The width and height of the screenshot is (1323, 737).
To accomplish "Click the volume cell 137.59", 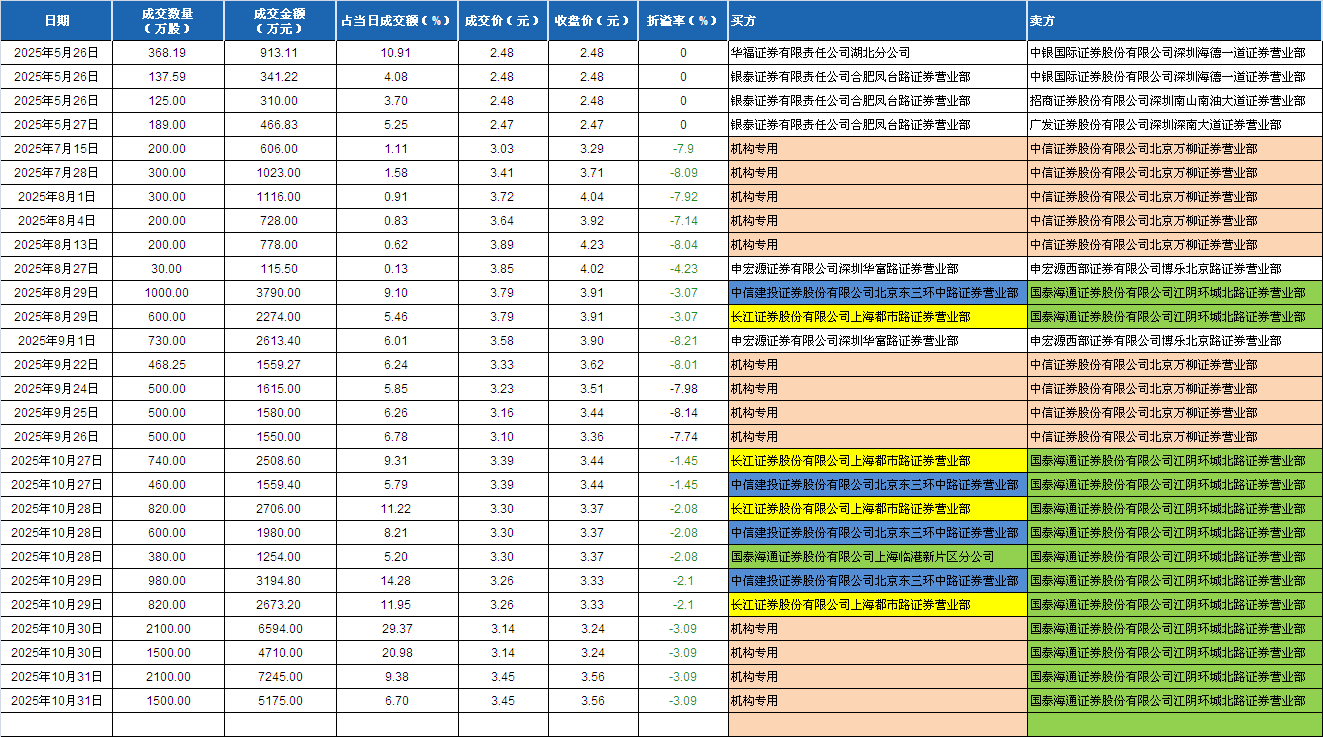I will pos(168,76).
